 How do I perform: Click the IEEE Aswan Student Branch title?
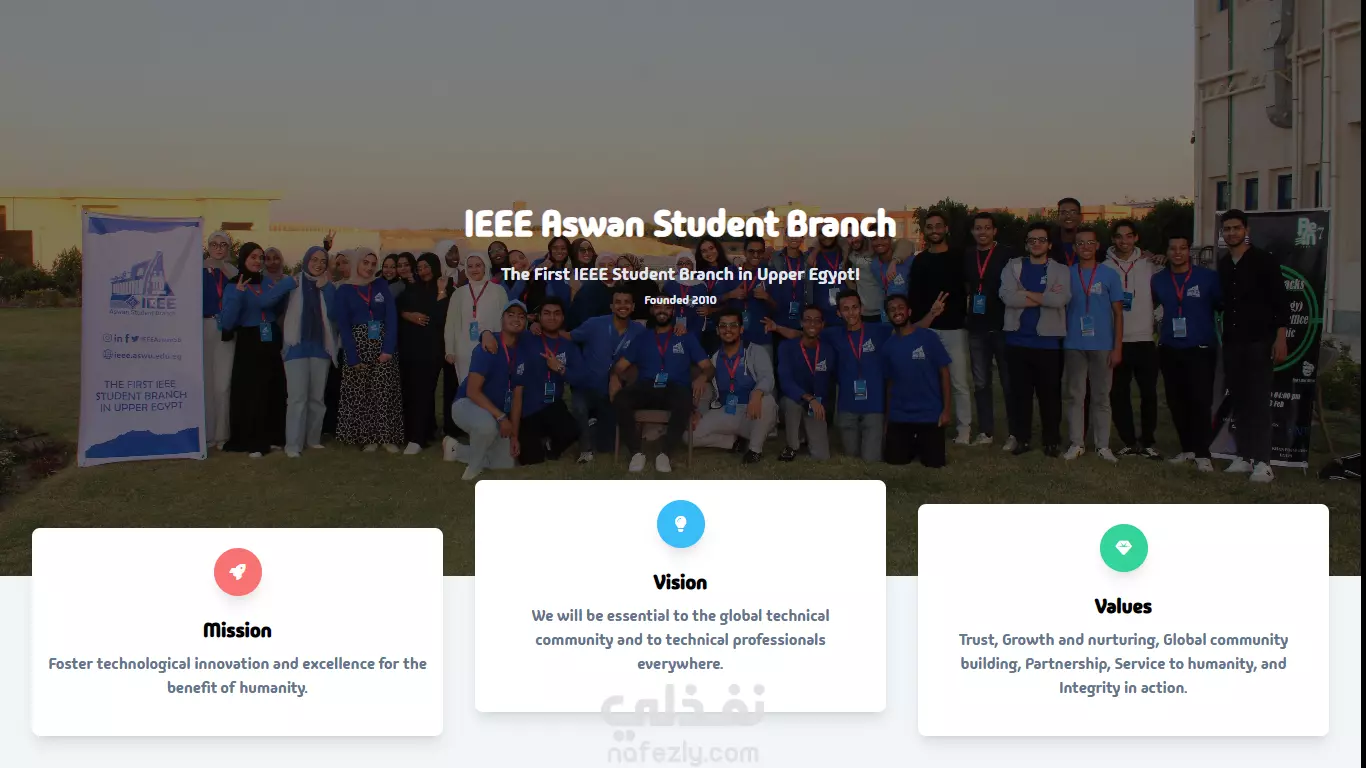coord(680,224)
